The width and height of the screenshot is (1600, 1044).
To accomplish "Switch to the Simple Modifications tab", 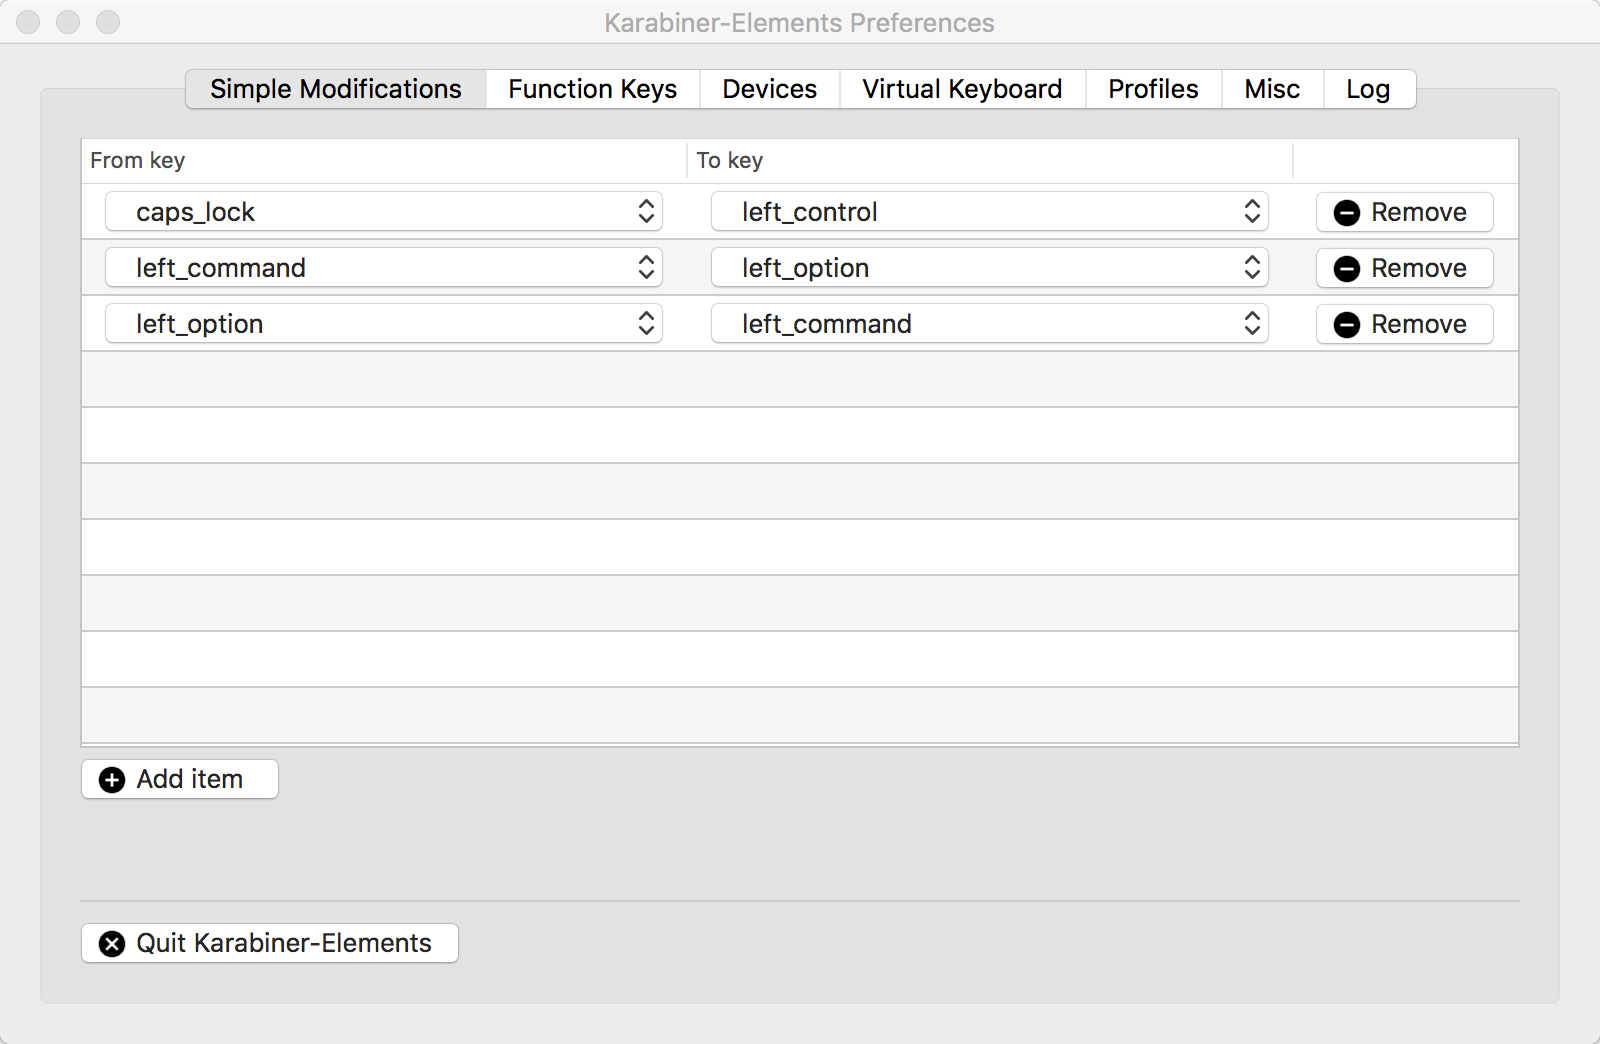I will (x=336, y=89).
